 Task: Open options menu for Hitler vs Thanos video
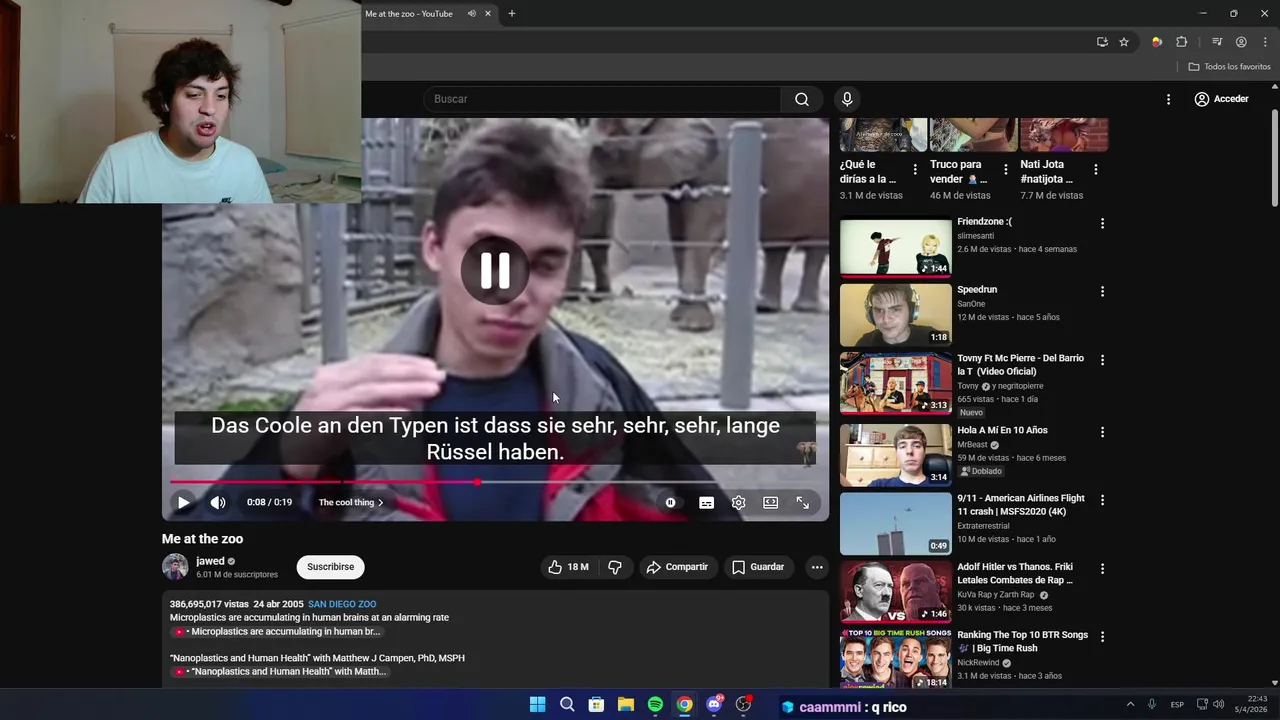pos(1102,568)
